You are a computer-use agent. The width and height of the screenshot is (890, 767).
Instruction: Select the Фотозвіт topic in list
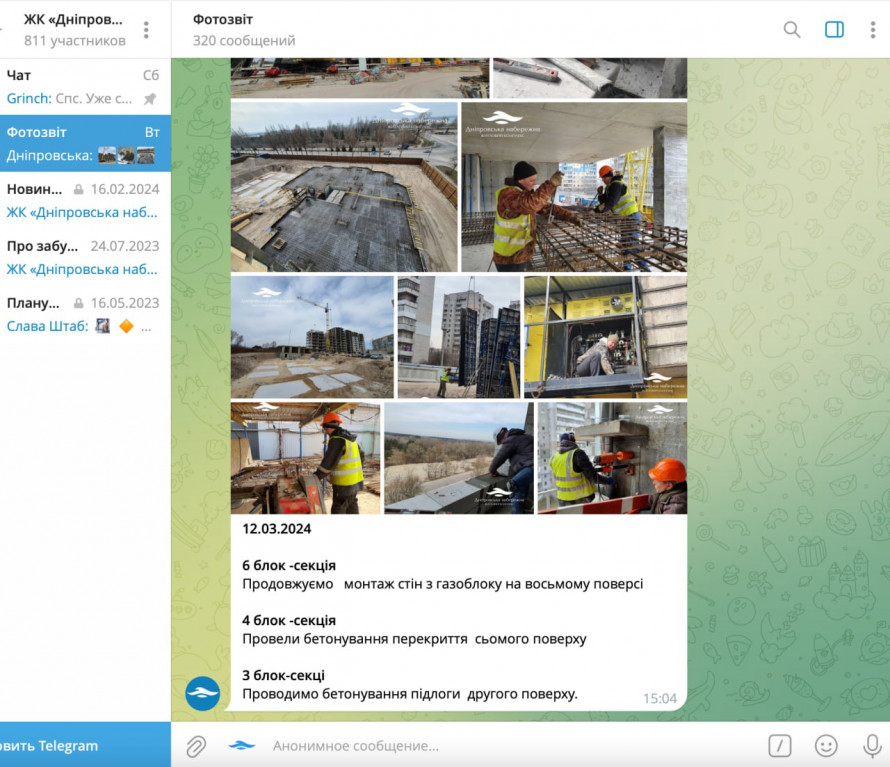[x=85, y=144]
